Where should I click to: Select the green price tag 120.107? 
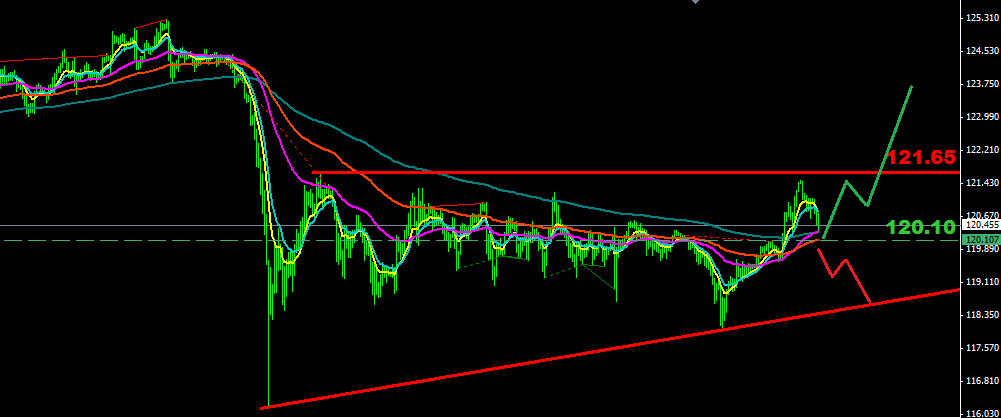coord(981,240)
